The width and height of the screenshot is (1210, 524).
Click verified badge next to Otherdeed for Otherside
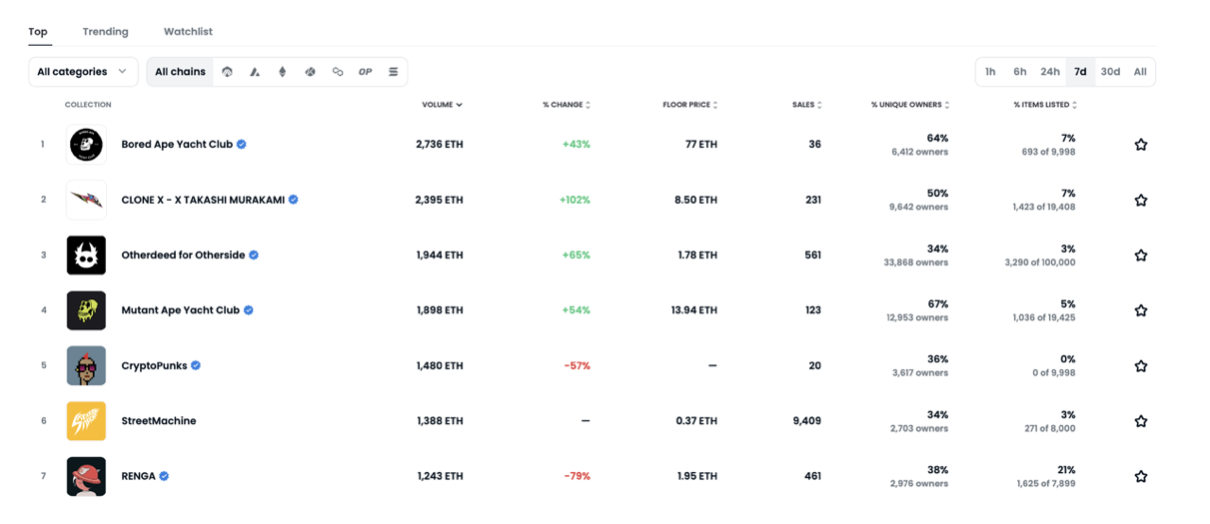[254, 255]
